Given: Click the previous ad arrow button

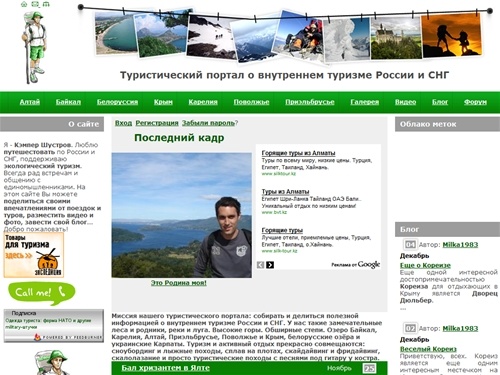Looking at the screenshot, I should 260,265.
